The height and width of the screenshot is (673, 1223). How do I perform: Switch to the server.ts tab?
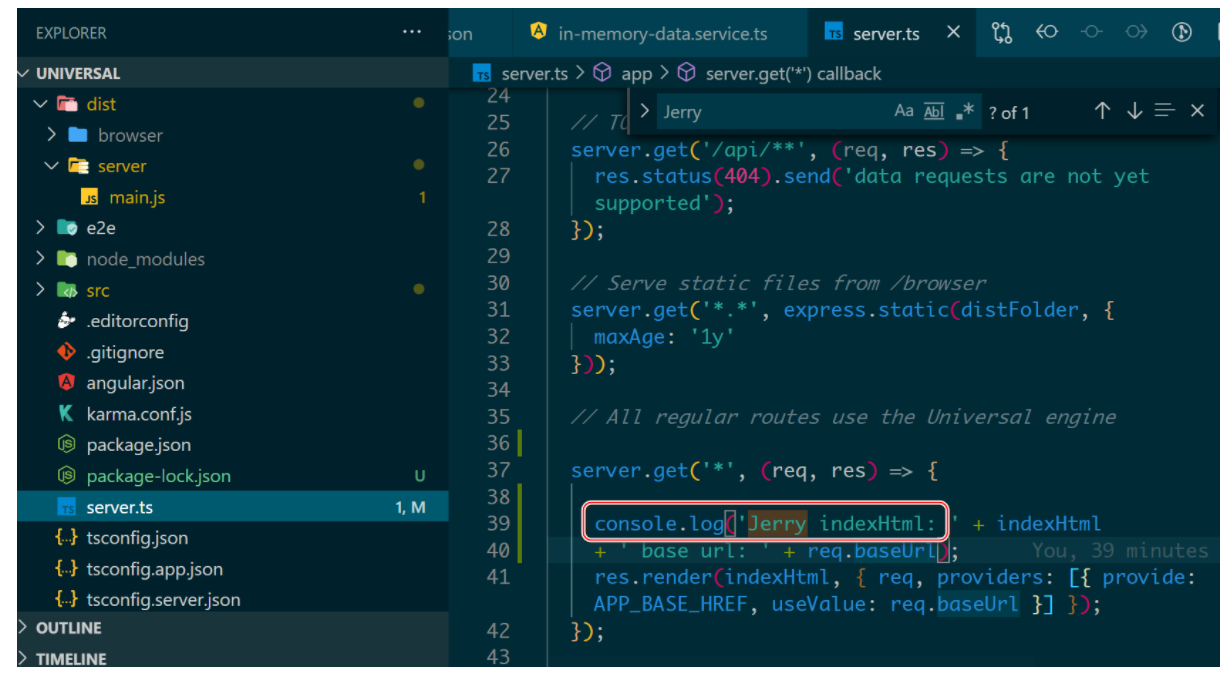click(x=886, y=33)
